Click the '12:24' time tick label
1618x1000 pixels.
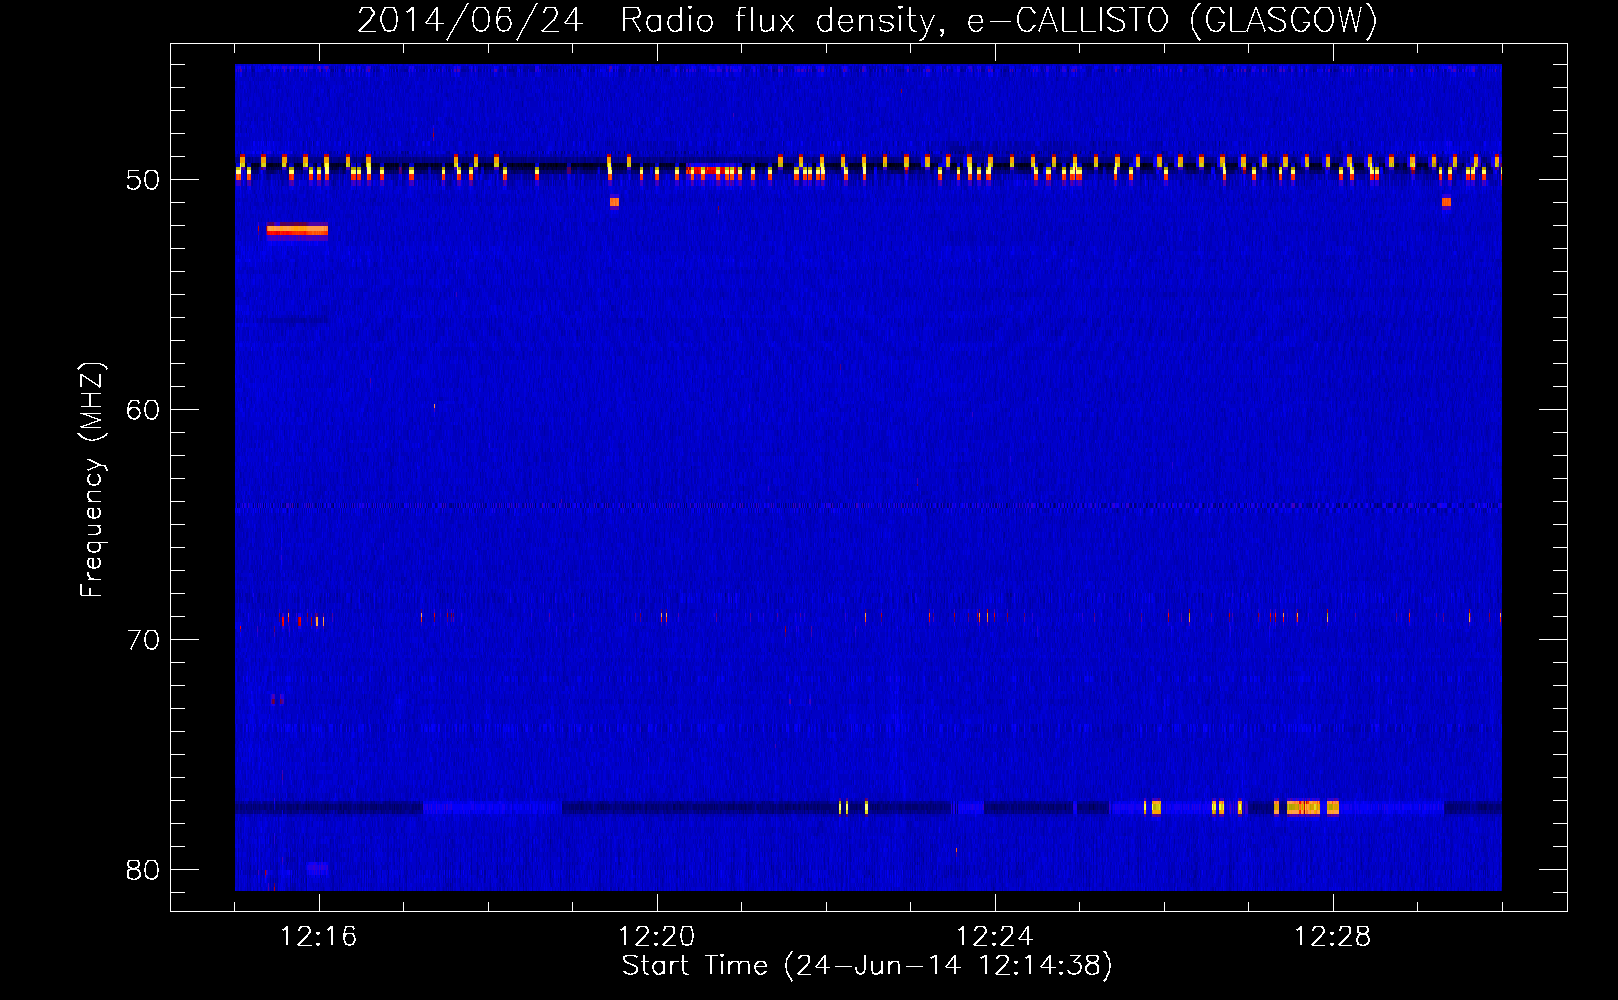click(x=994, y=937)
